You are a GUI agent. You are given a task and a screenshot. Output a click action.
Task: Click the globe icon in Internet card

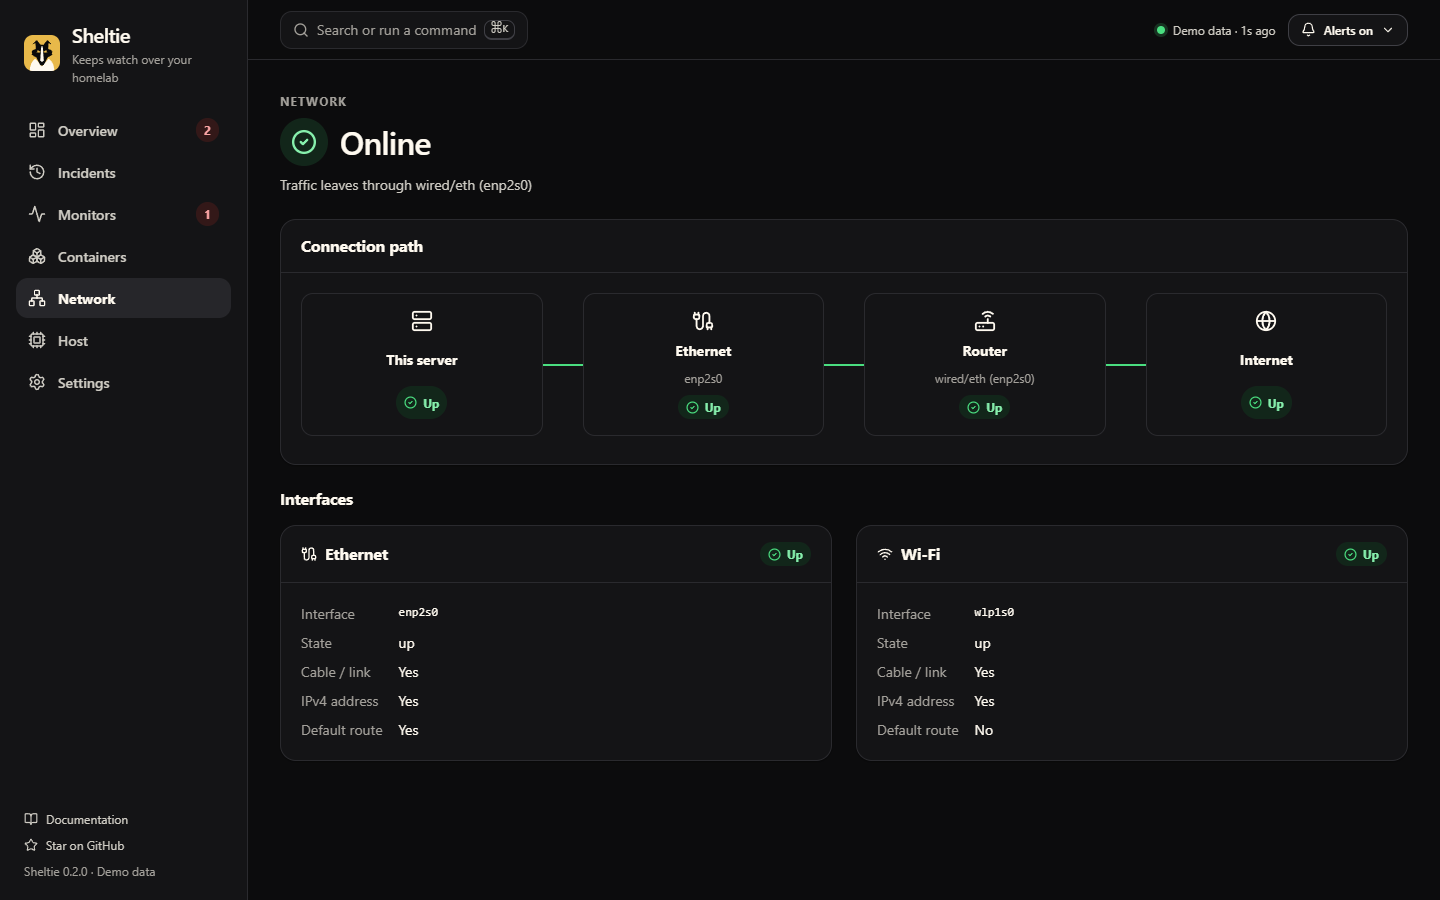click(x=1266, y=321)
